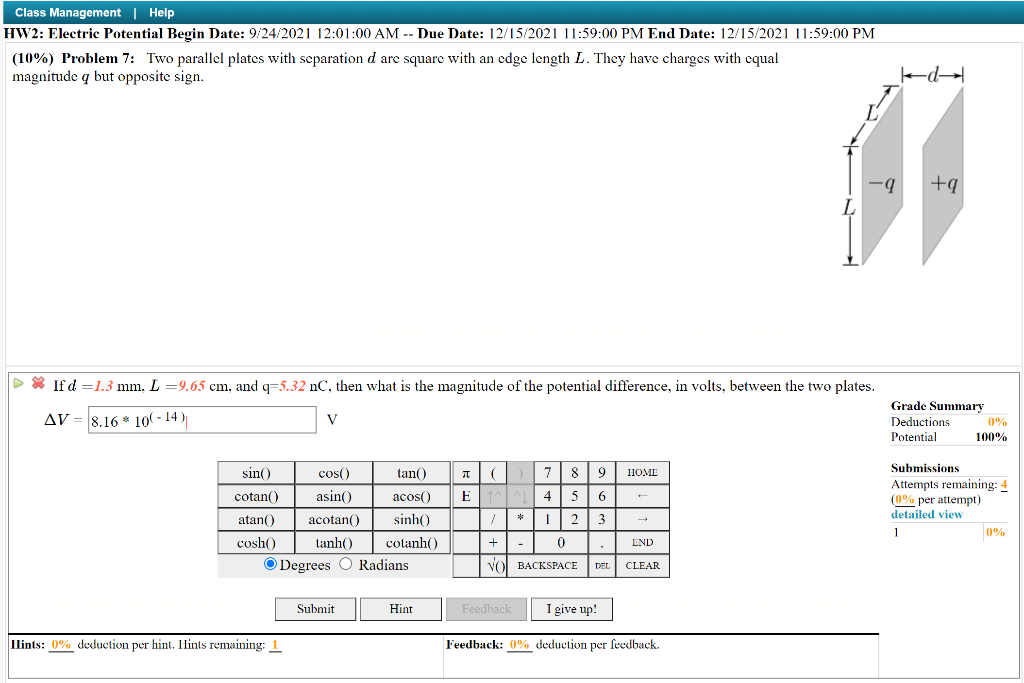1024x683 pixels.
Task: Open the Class Management menu
Action: 68,12
